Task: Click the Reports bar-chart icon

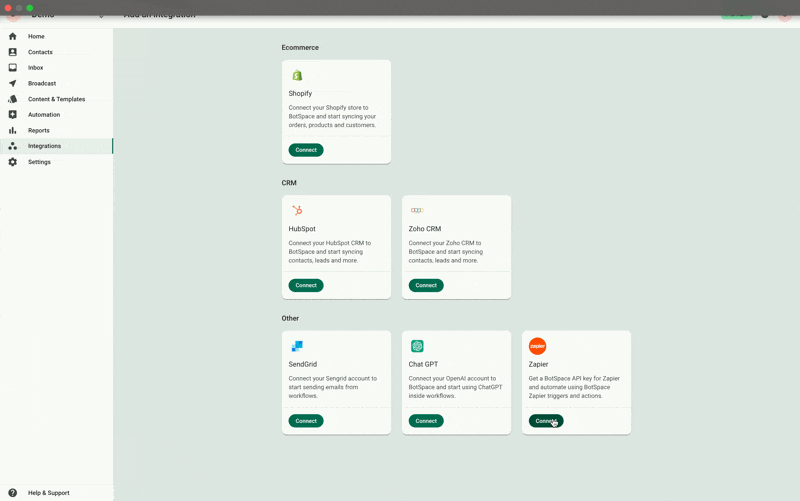Action: [13, 130]
